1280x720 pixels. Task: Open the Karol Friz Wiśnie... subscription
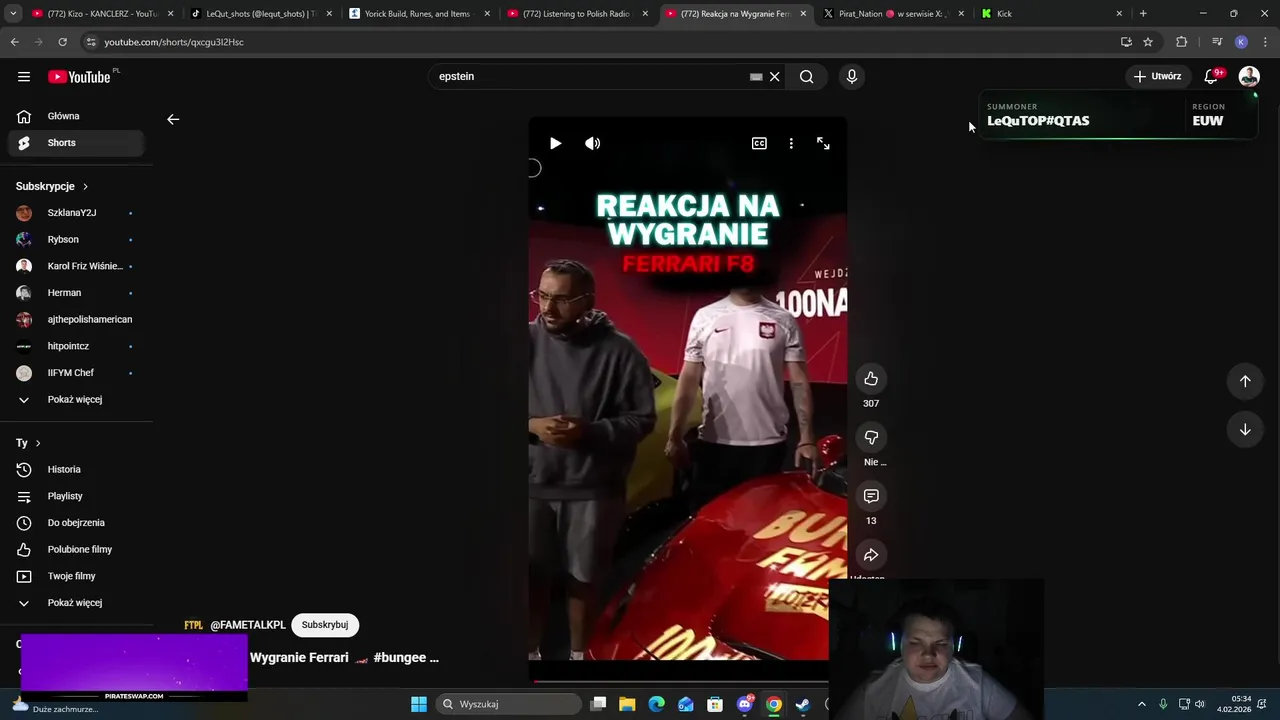[76, 266]
